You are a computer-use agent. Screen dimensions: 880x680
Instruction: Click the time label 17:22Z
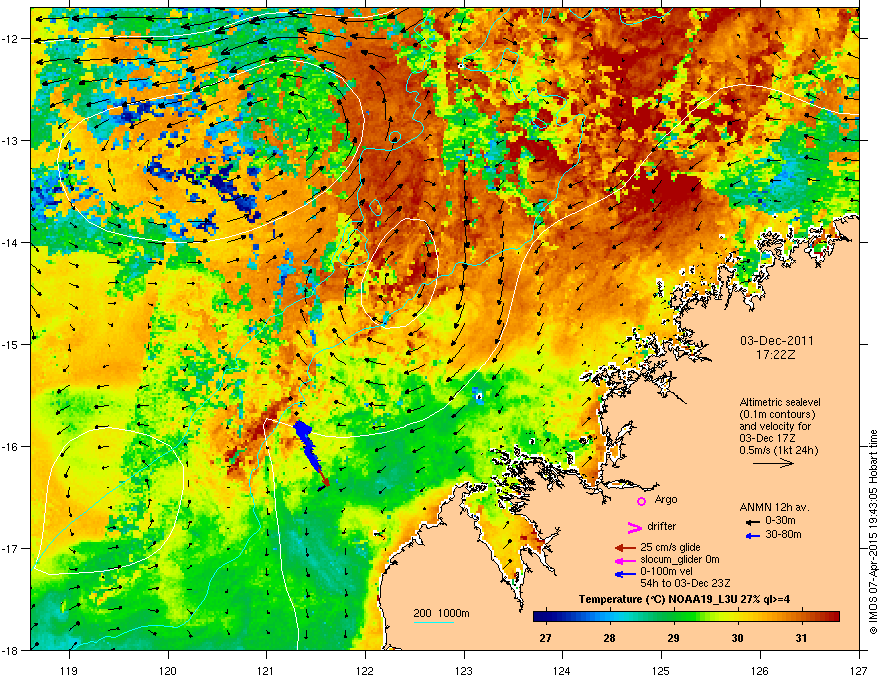776,355
